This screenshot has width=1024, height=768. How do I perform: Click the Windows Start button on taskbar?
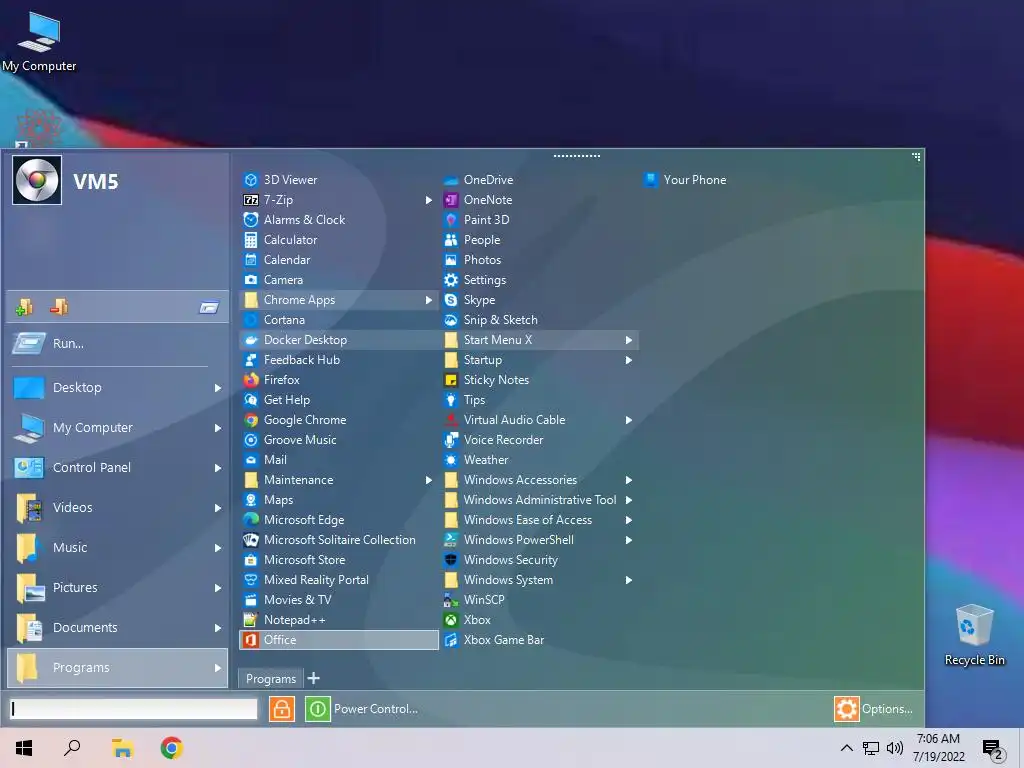click(x=24, y=748)
